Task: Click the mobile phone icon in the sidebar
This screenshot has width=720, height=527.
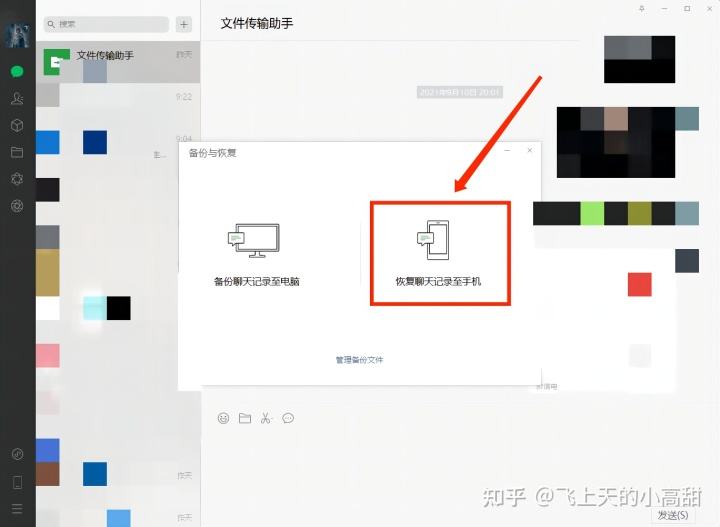Action: coord(17,482)
